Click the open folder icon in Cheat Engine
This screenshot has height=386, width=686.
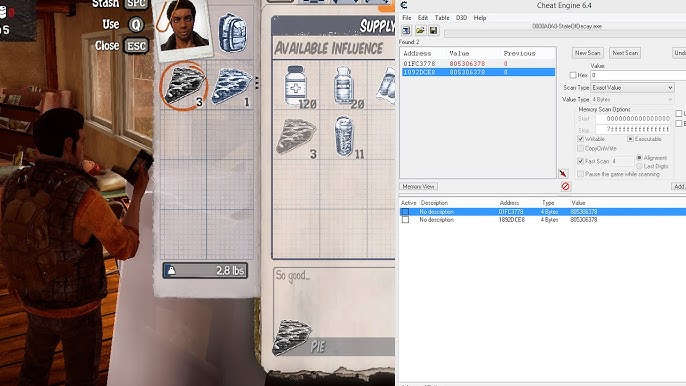[420, 30]
